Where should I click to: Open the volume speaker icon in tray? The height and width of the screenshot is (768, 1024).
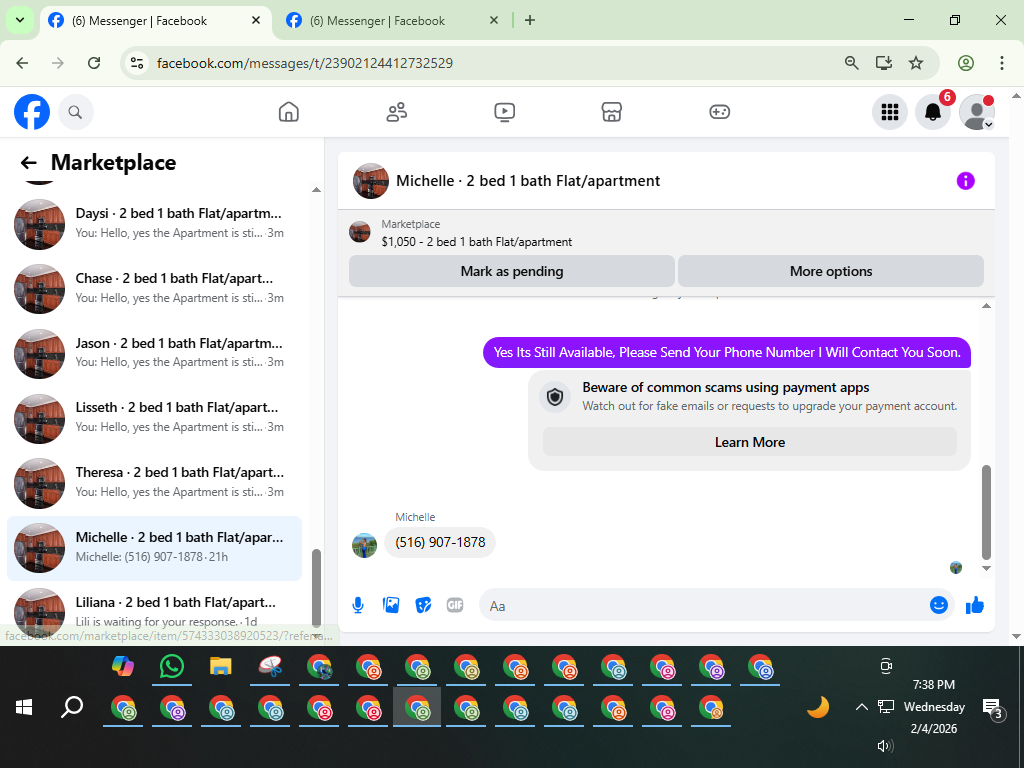[885, 746]
